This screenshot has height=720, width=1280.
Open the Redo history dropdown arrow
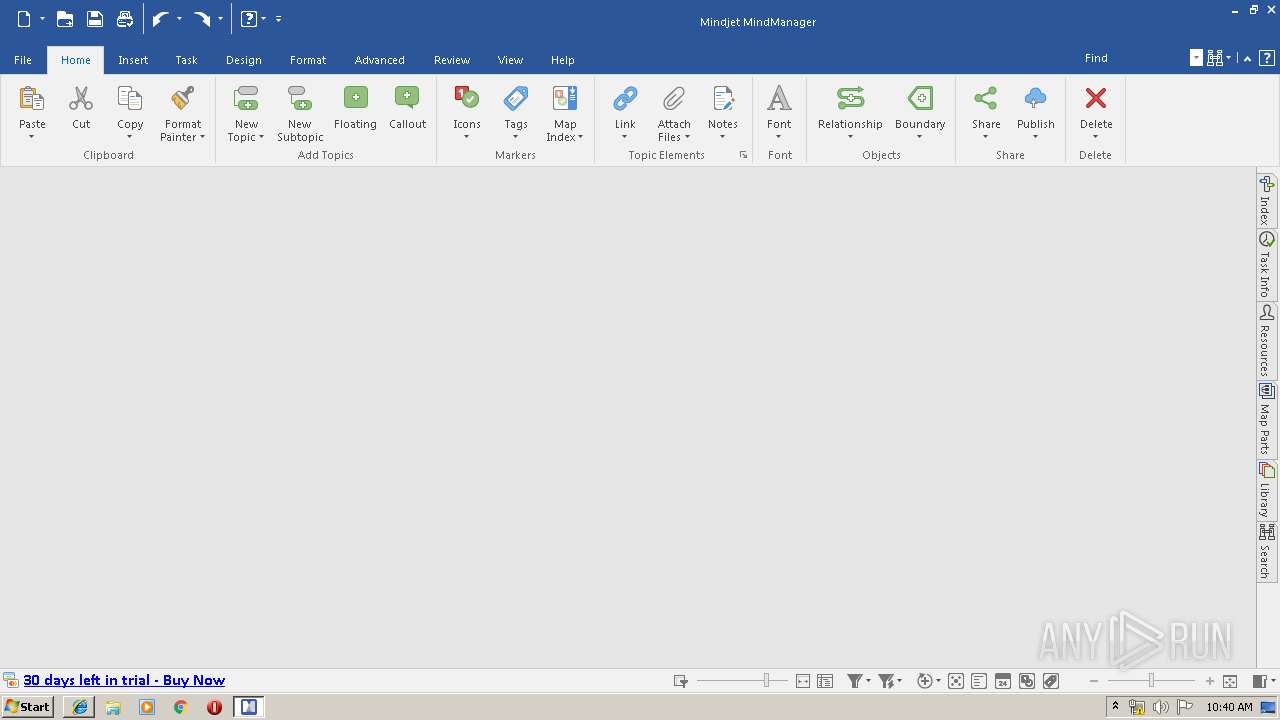pos(220,19)
